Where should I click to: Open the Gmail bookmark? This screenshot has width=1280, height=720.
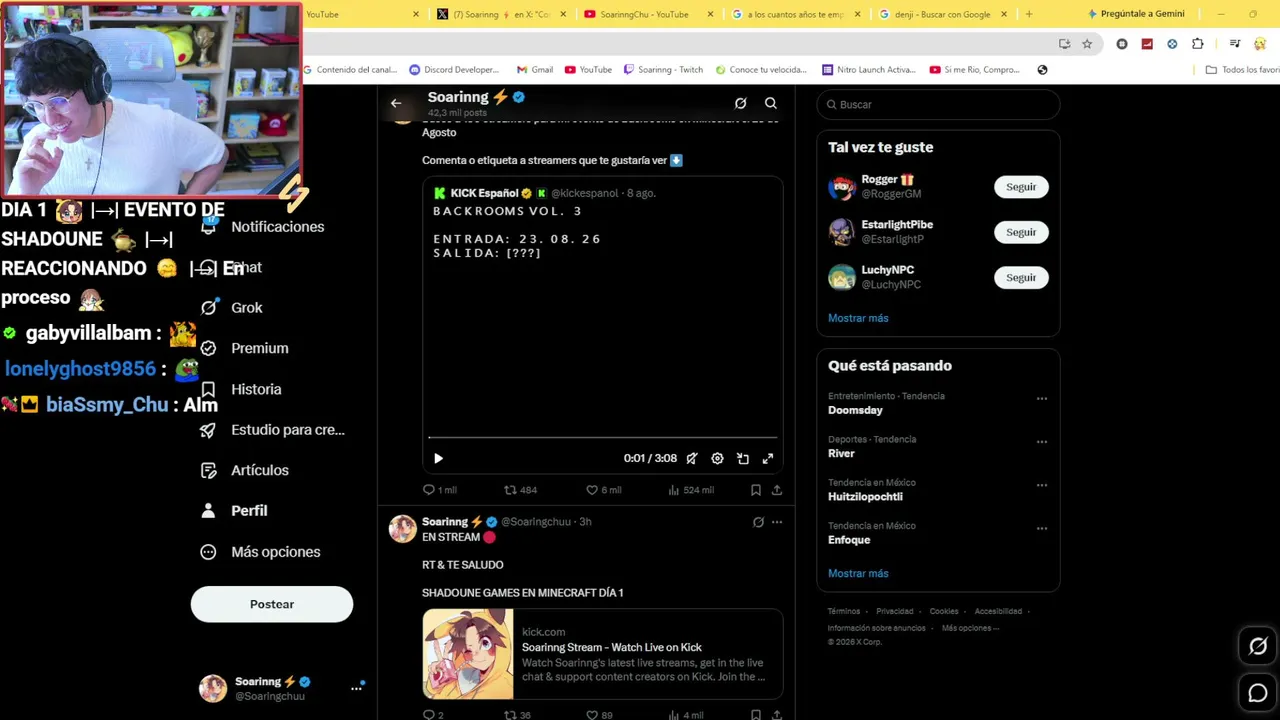[x=535, y=70]
